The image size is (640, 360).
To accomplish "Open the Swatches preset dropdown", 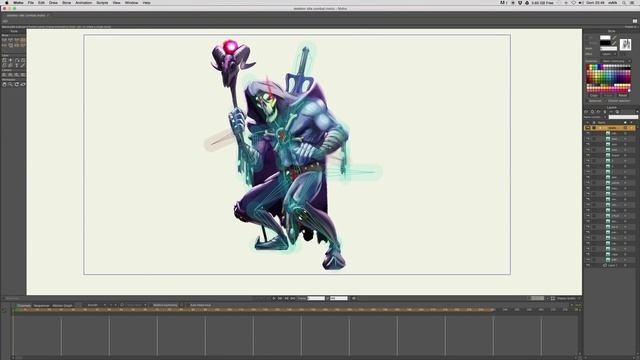I will 616,61.
